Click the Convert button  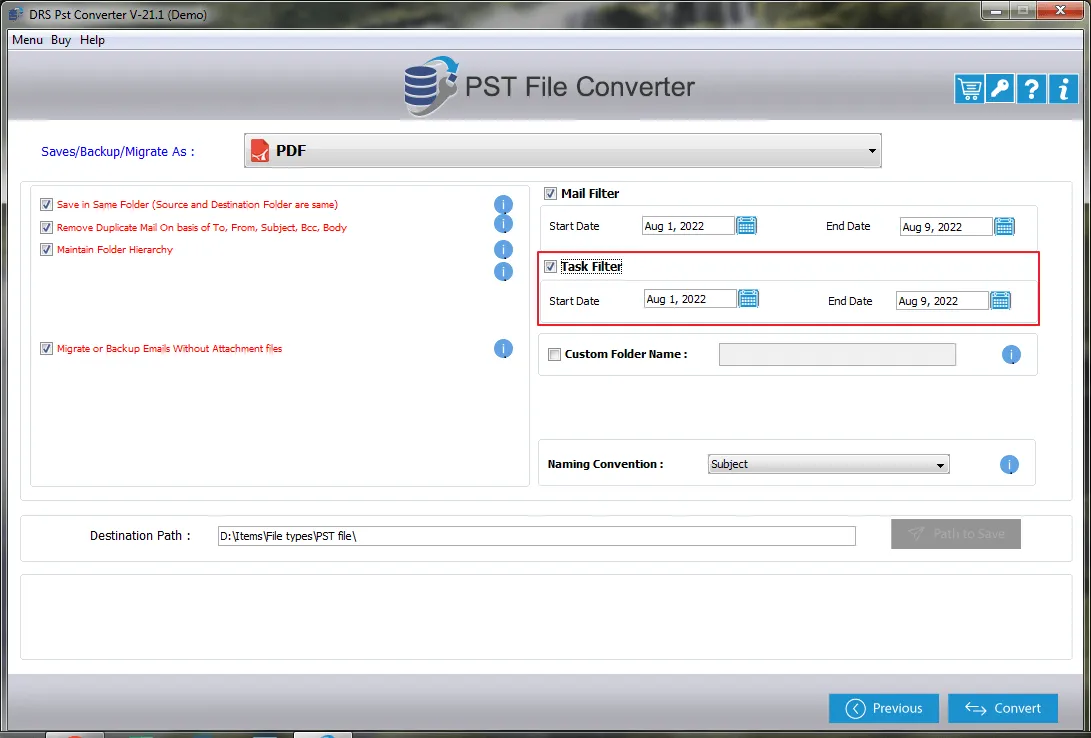1002,708
